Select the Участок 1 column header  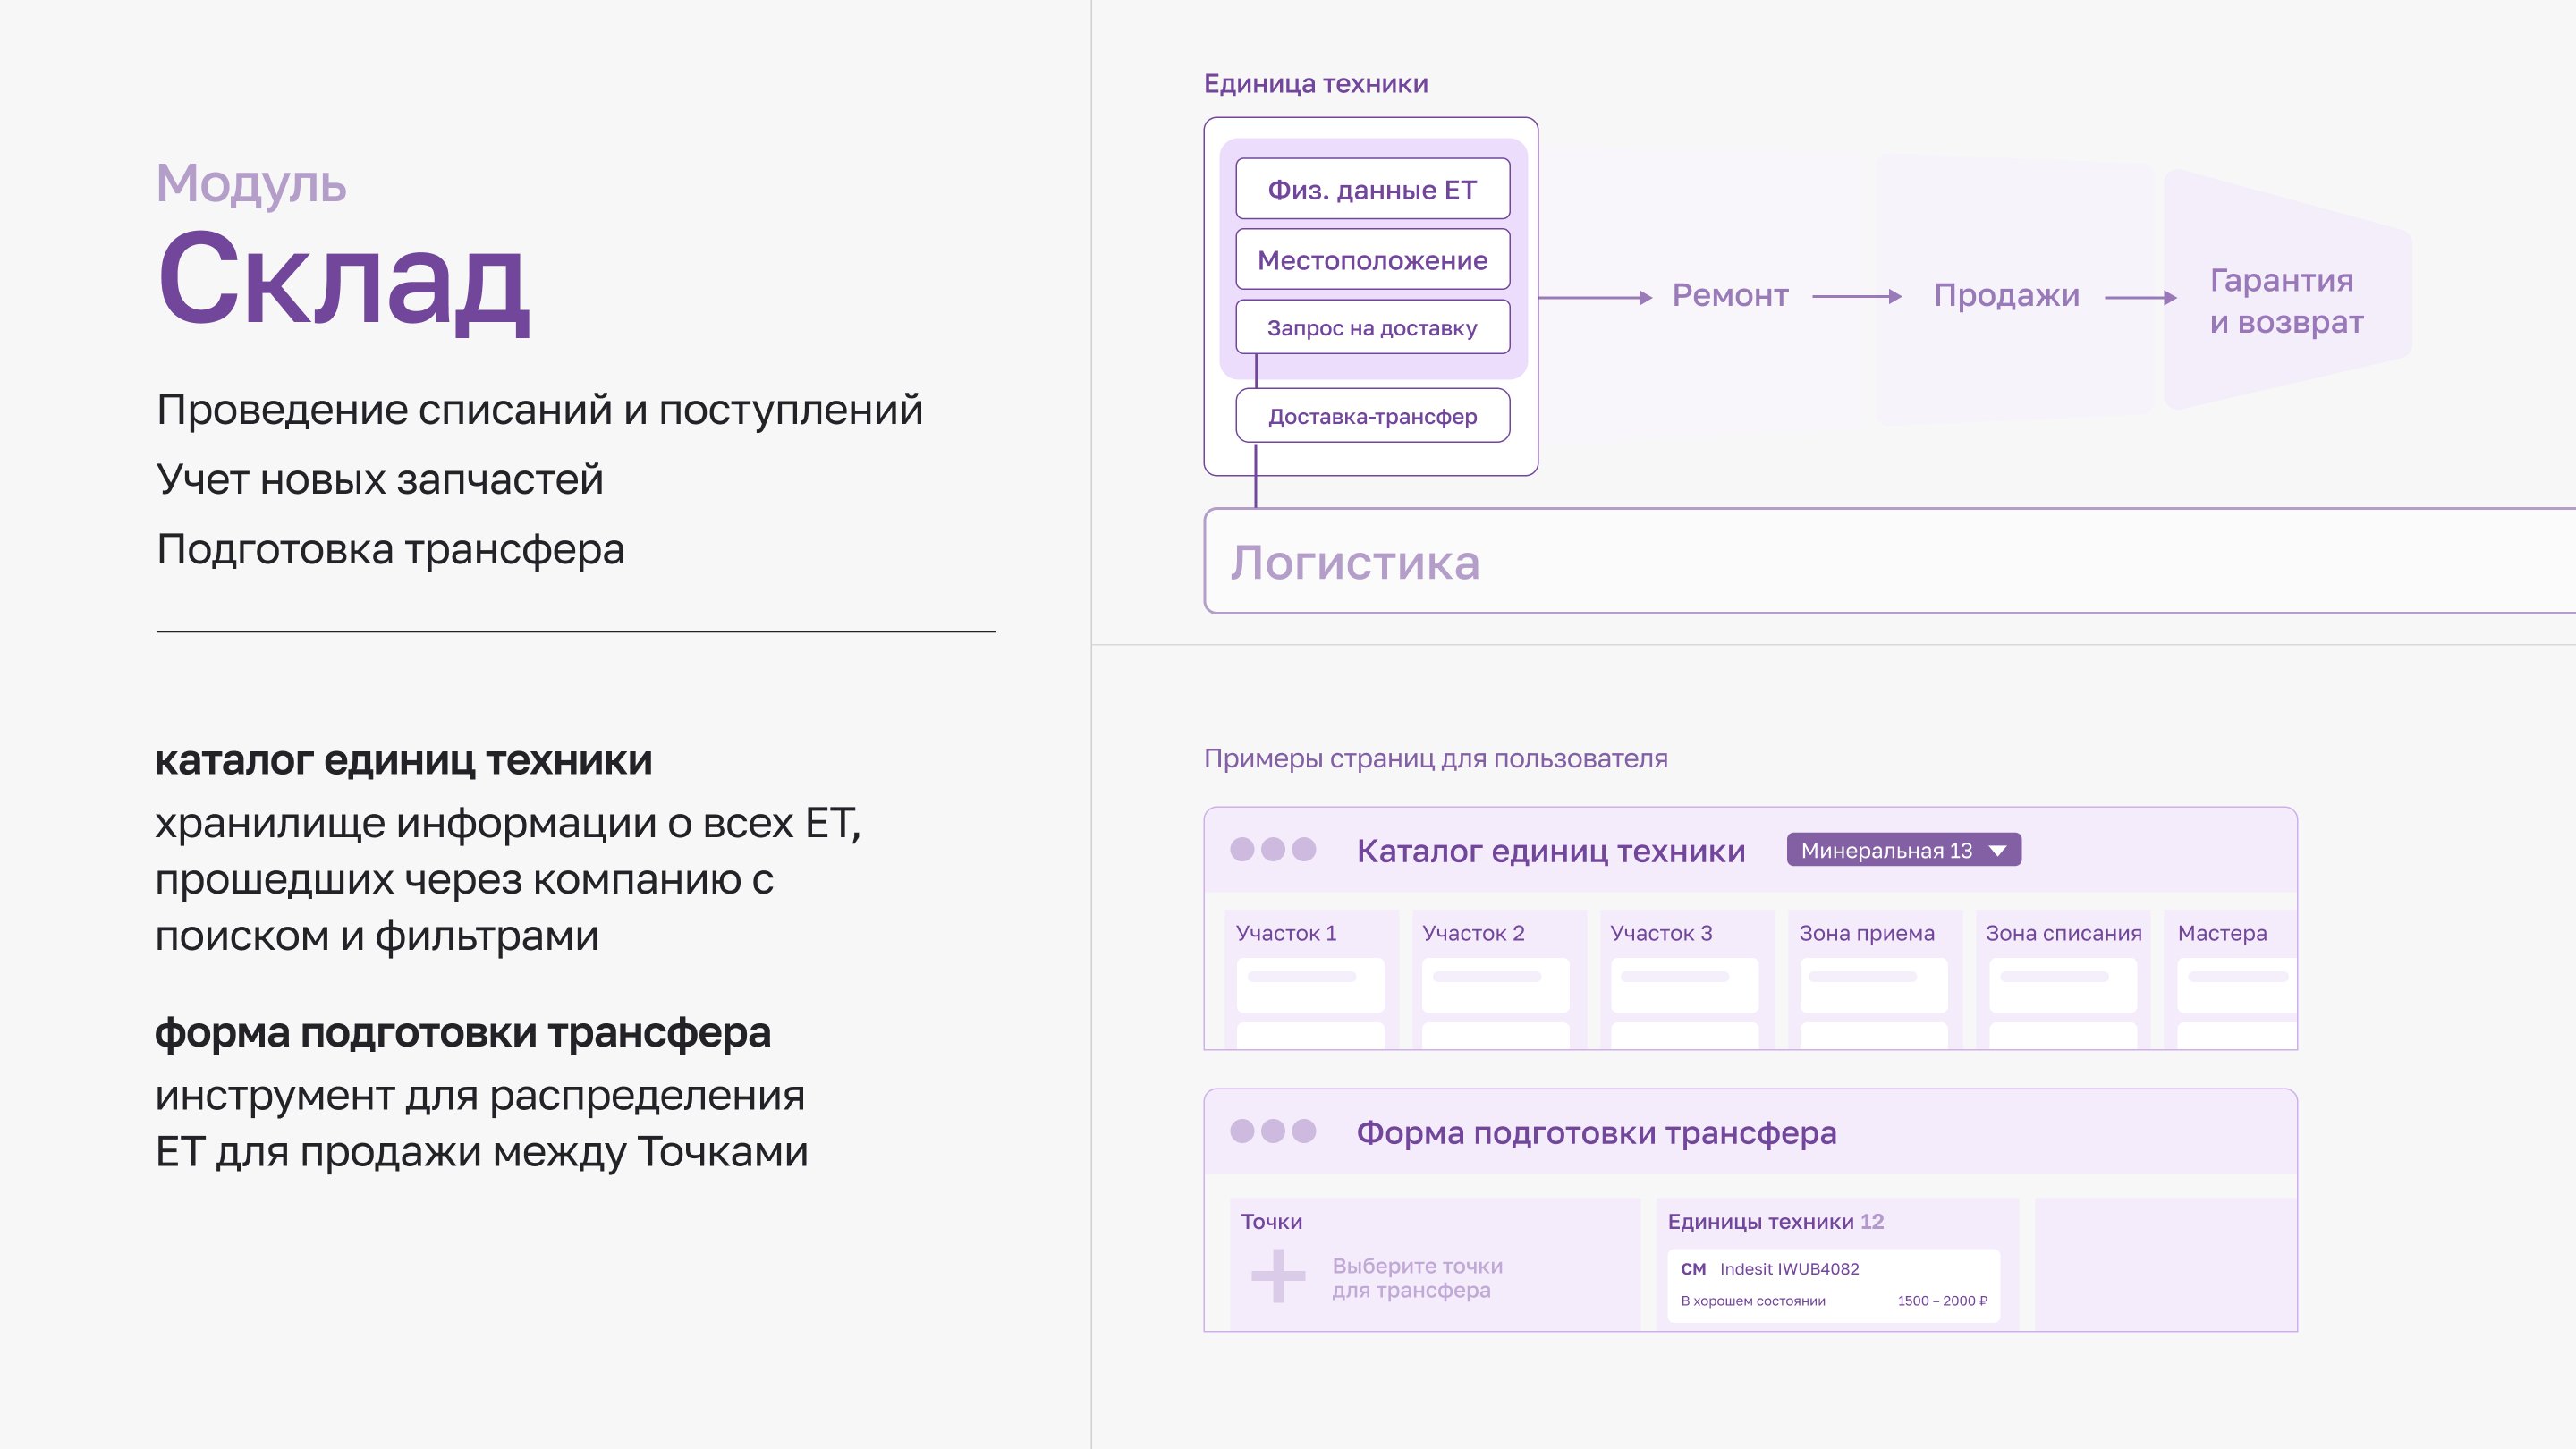click(x=1286, y=933)
